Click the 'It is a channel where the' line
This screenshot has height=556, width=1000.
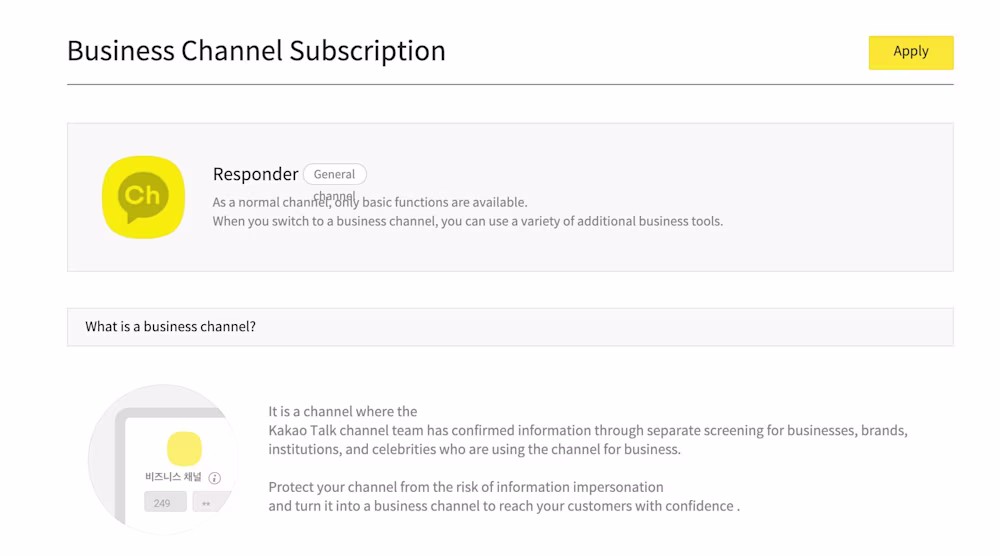(x=343, y=411)
